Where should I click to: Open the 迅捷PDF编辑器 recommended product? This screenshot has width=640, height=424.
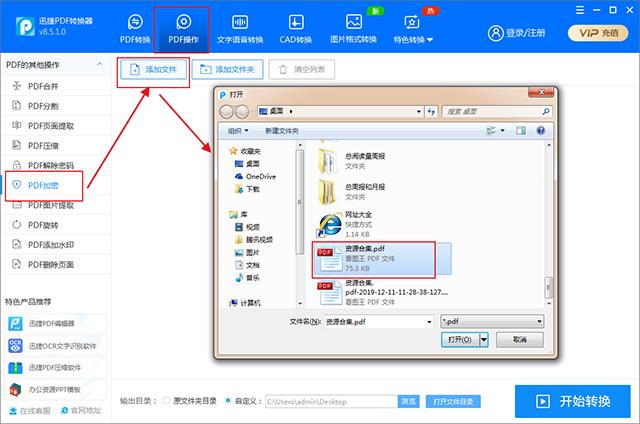[x=56, y=324]
